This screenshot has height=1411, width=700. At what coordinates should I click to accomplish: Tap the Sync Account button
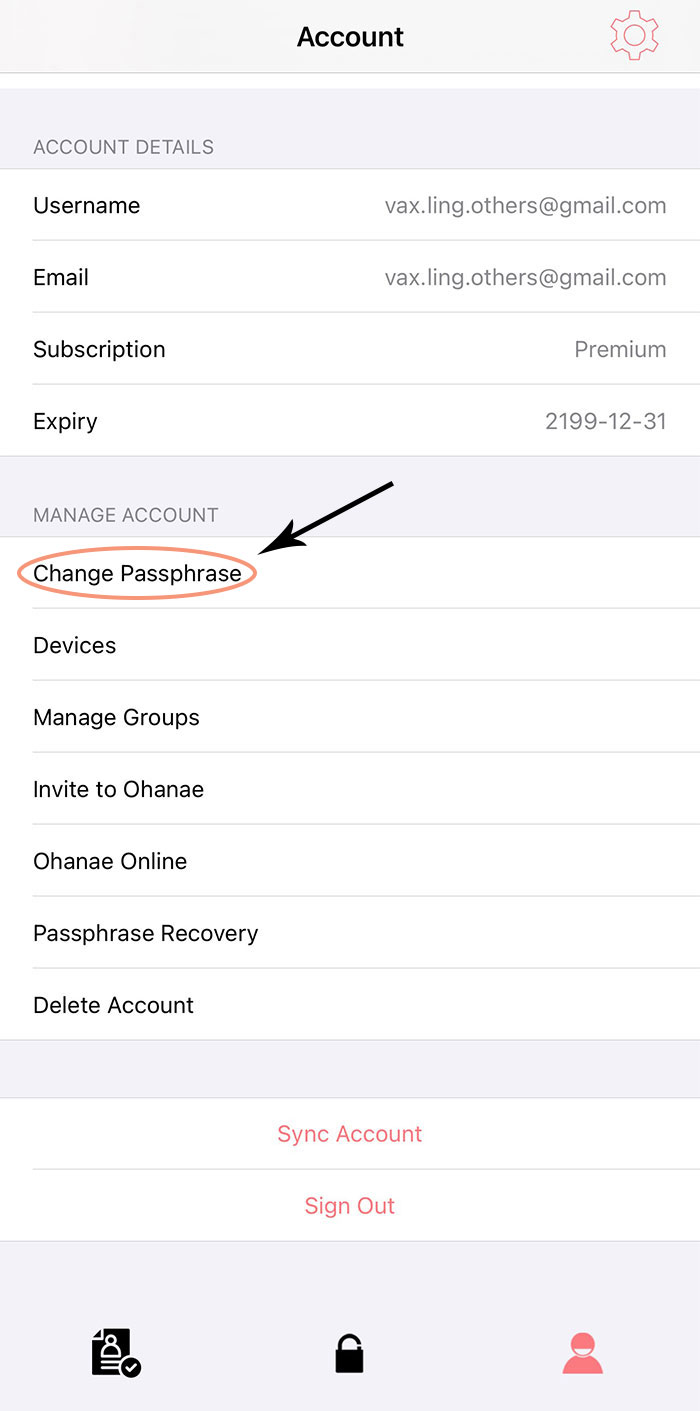350,1134
